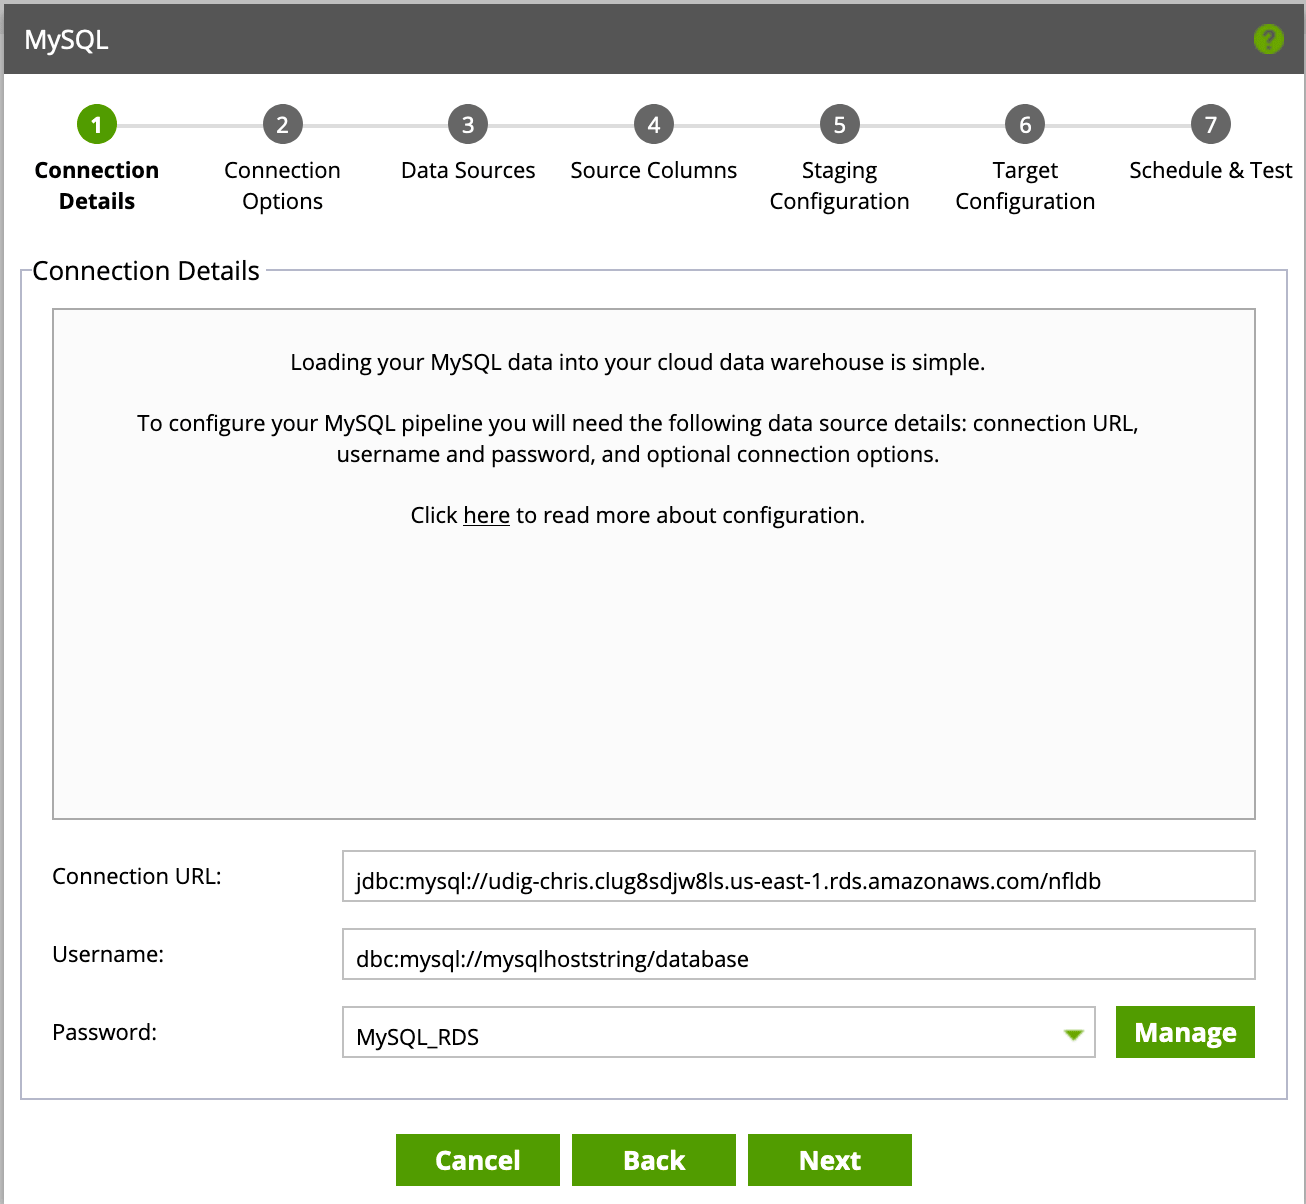Go to step 7 circle Schedule & Test

click(x=1211, y=125)
